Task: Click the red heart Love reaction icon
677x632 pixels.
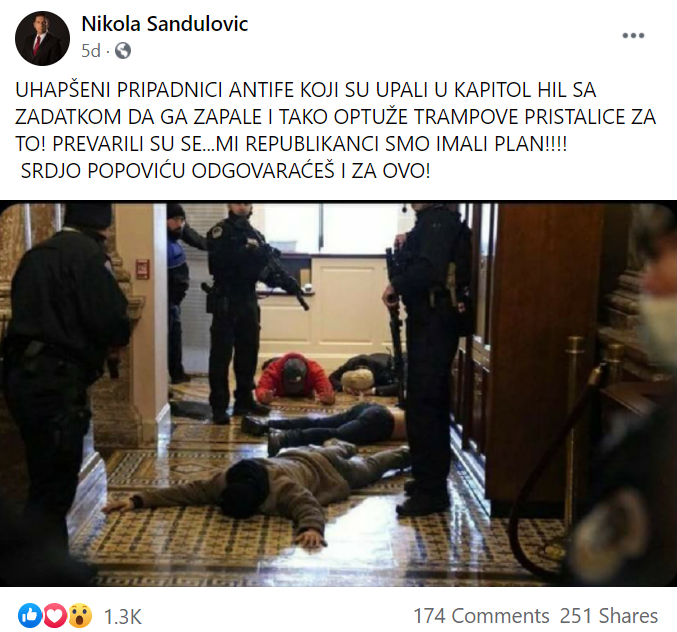Action: 55,616
